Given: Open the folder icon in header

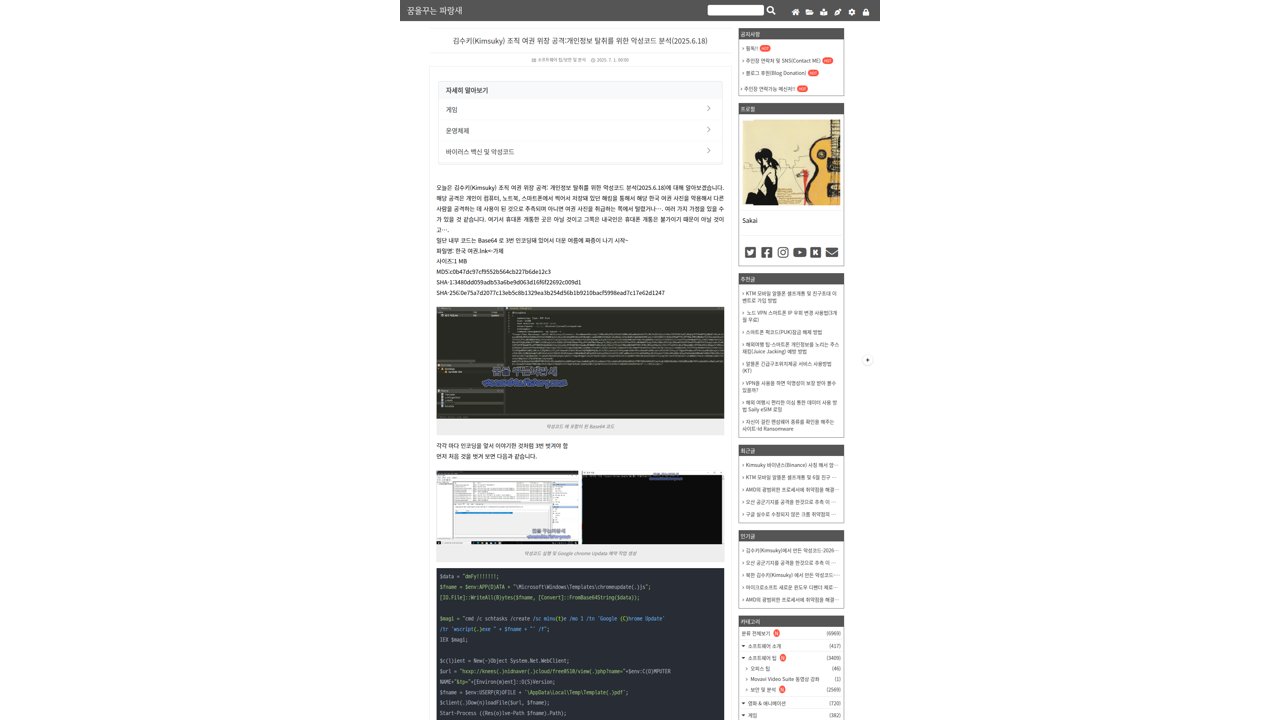Looking at the screenshot, I should [809, 12].
